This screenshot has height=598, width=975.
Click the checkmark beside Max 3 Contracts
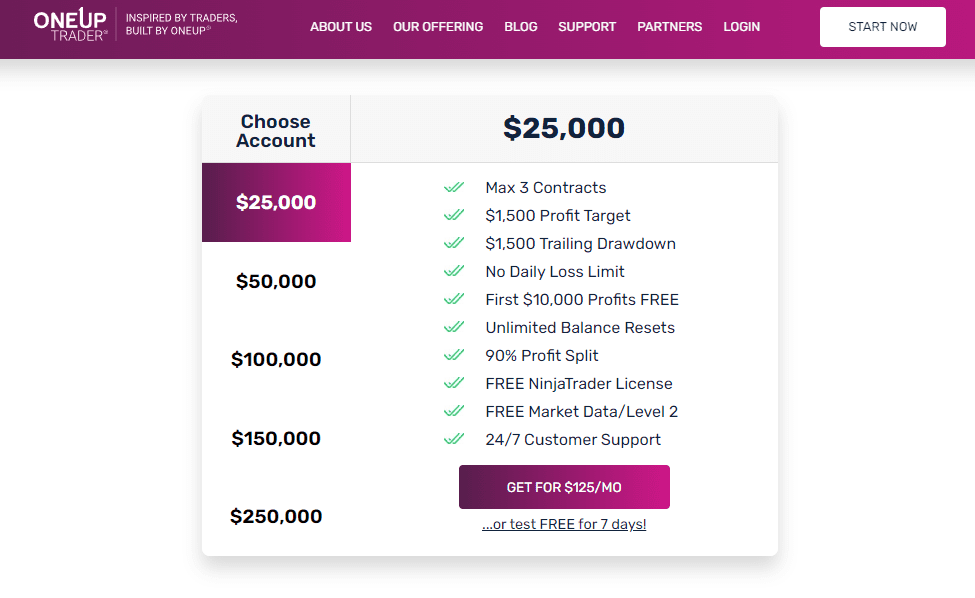454,187
